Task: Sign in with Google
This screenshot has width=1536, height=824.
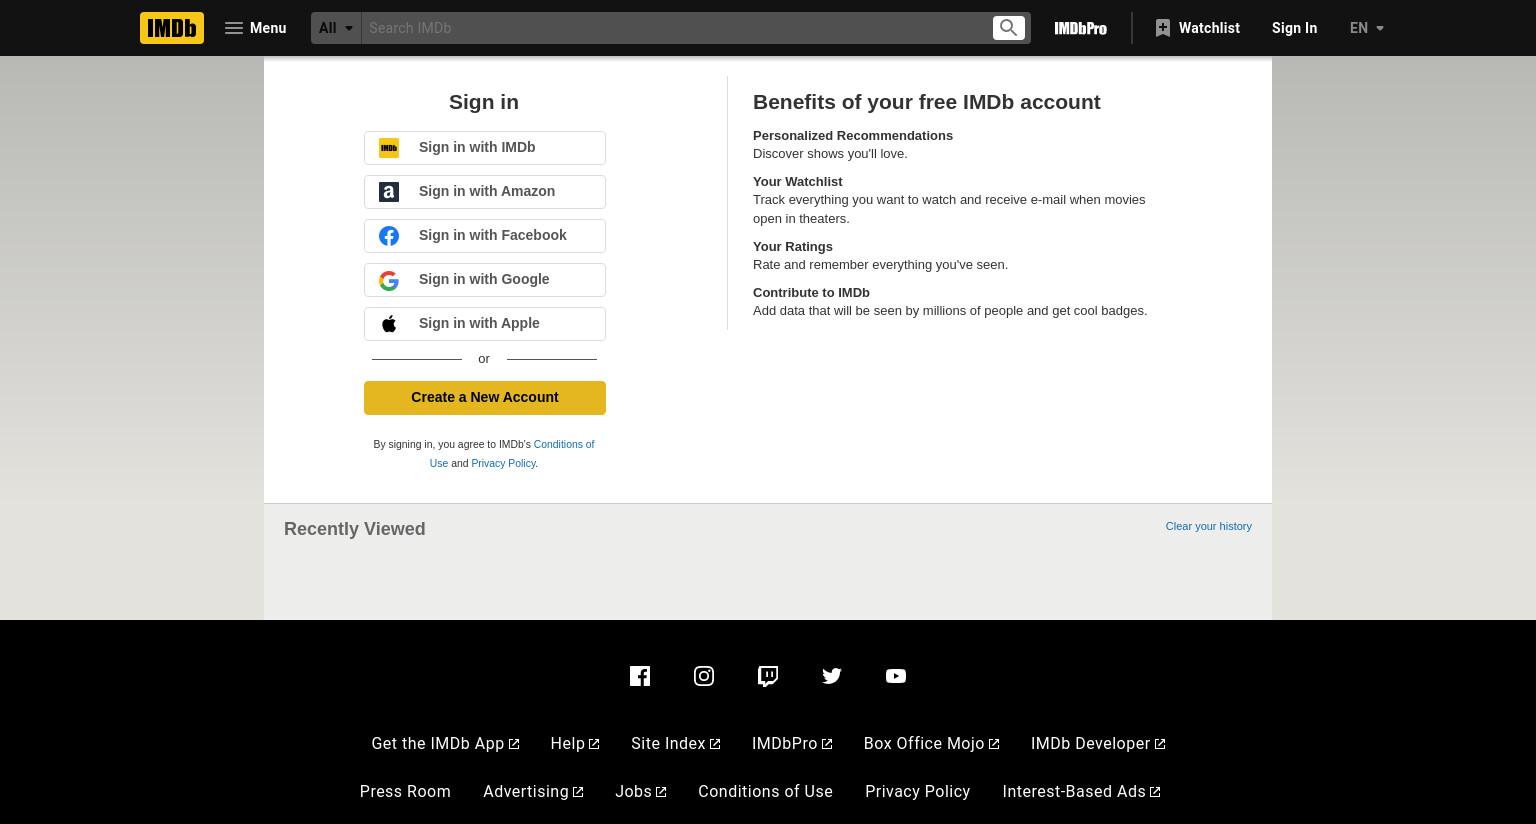Action: pos(485,280)
